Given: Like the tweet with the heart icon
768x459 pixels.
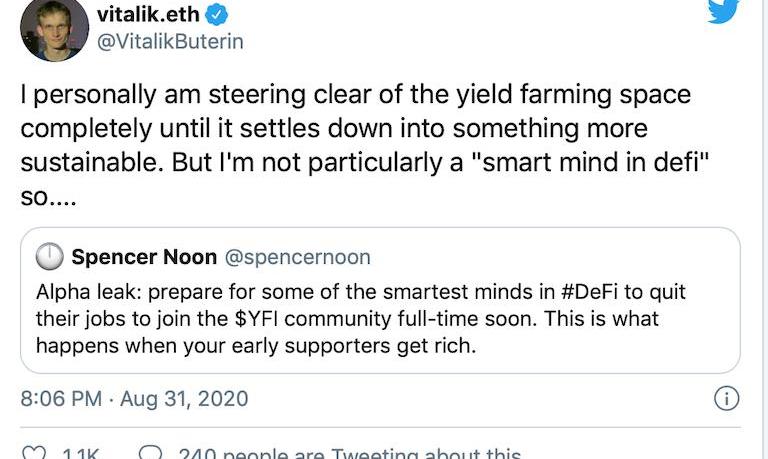Looking at the screenshot, I should (x=34, y=453).
